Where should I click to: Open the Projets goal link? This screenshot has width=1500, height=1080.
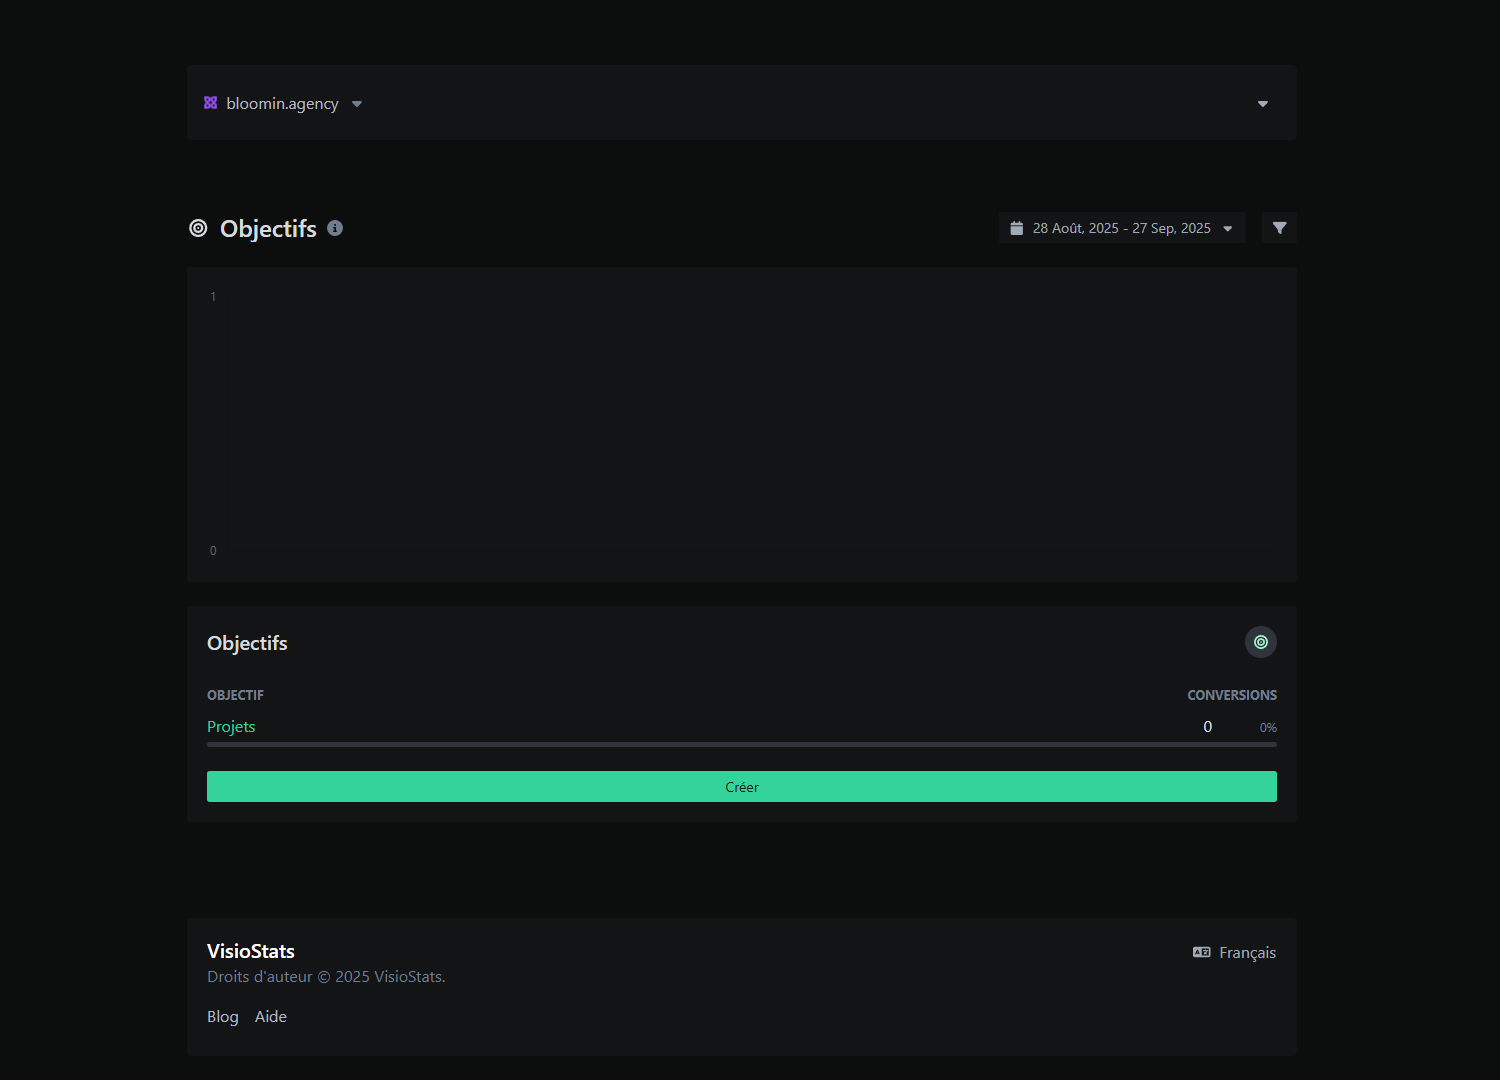tap(231, 727)
